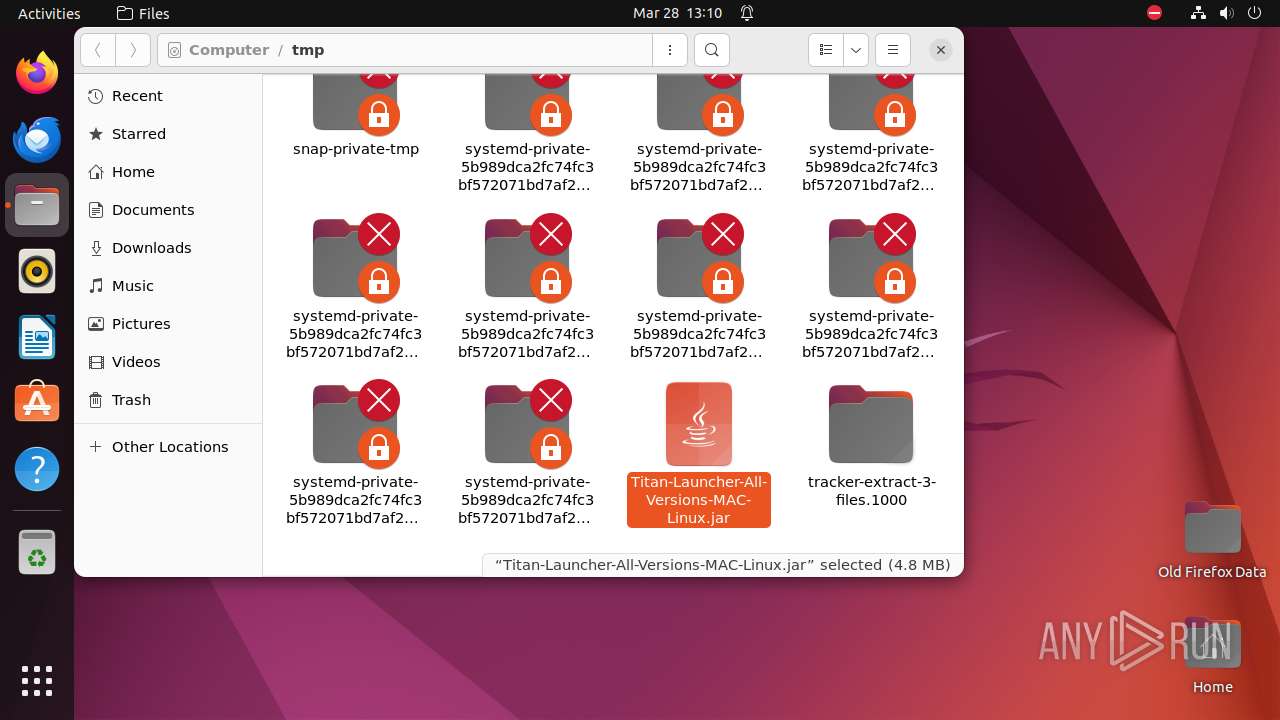Click the search magnifier button
This screenshot has width=1280, height=720.
(x=711, y=50)
